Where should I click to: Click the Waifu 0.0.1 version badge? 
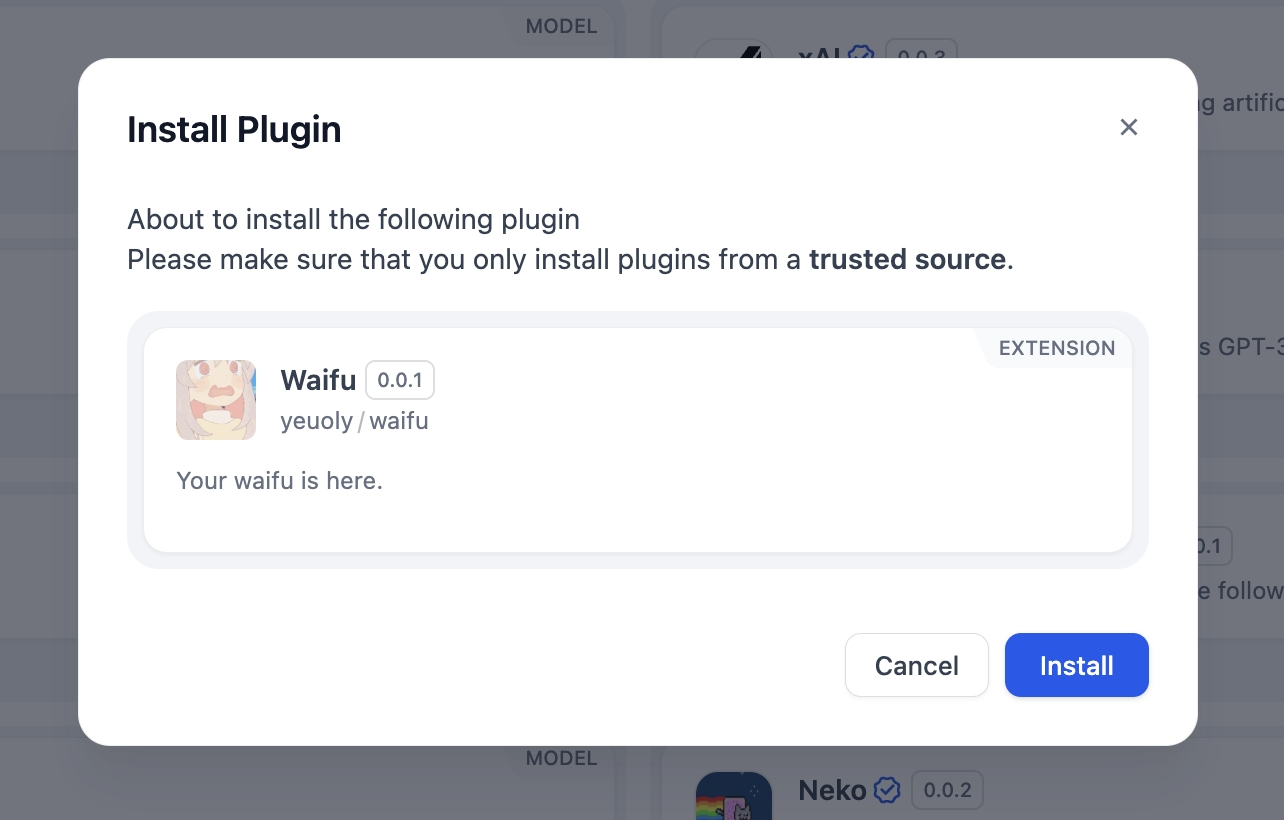coord(400,380)
